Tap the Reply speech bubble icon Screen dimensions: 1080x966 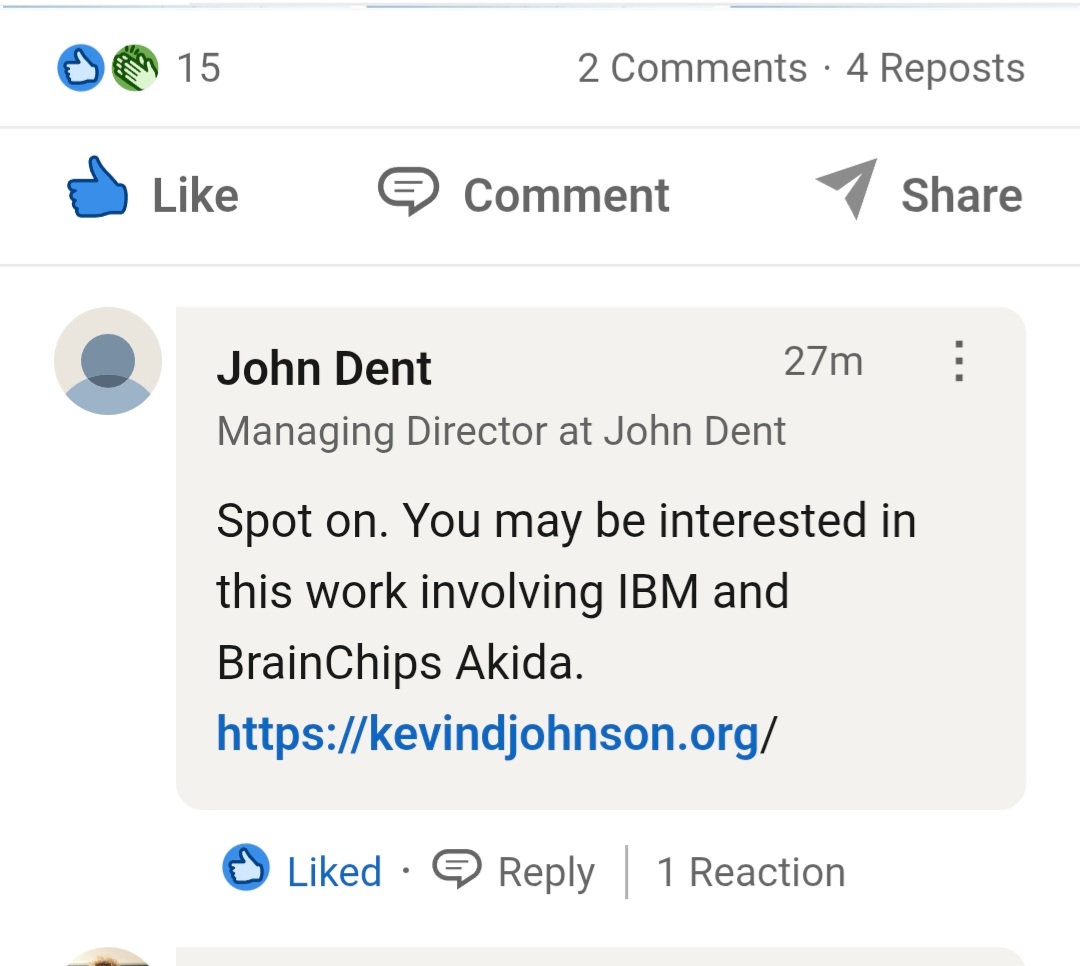(459, 869)
